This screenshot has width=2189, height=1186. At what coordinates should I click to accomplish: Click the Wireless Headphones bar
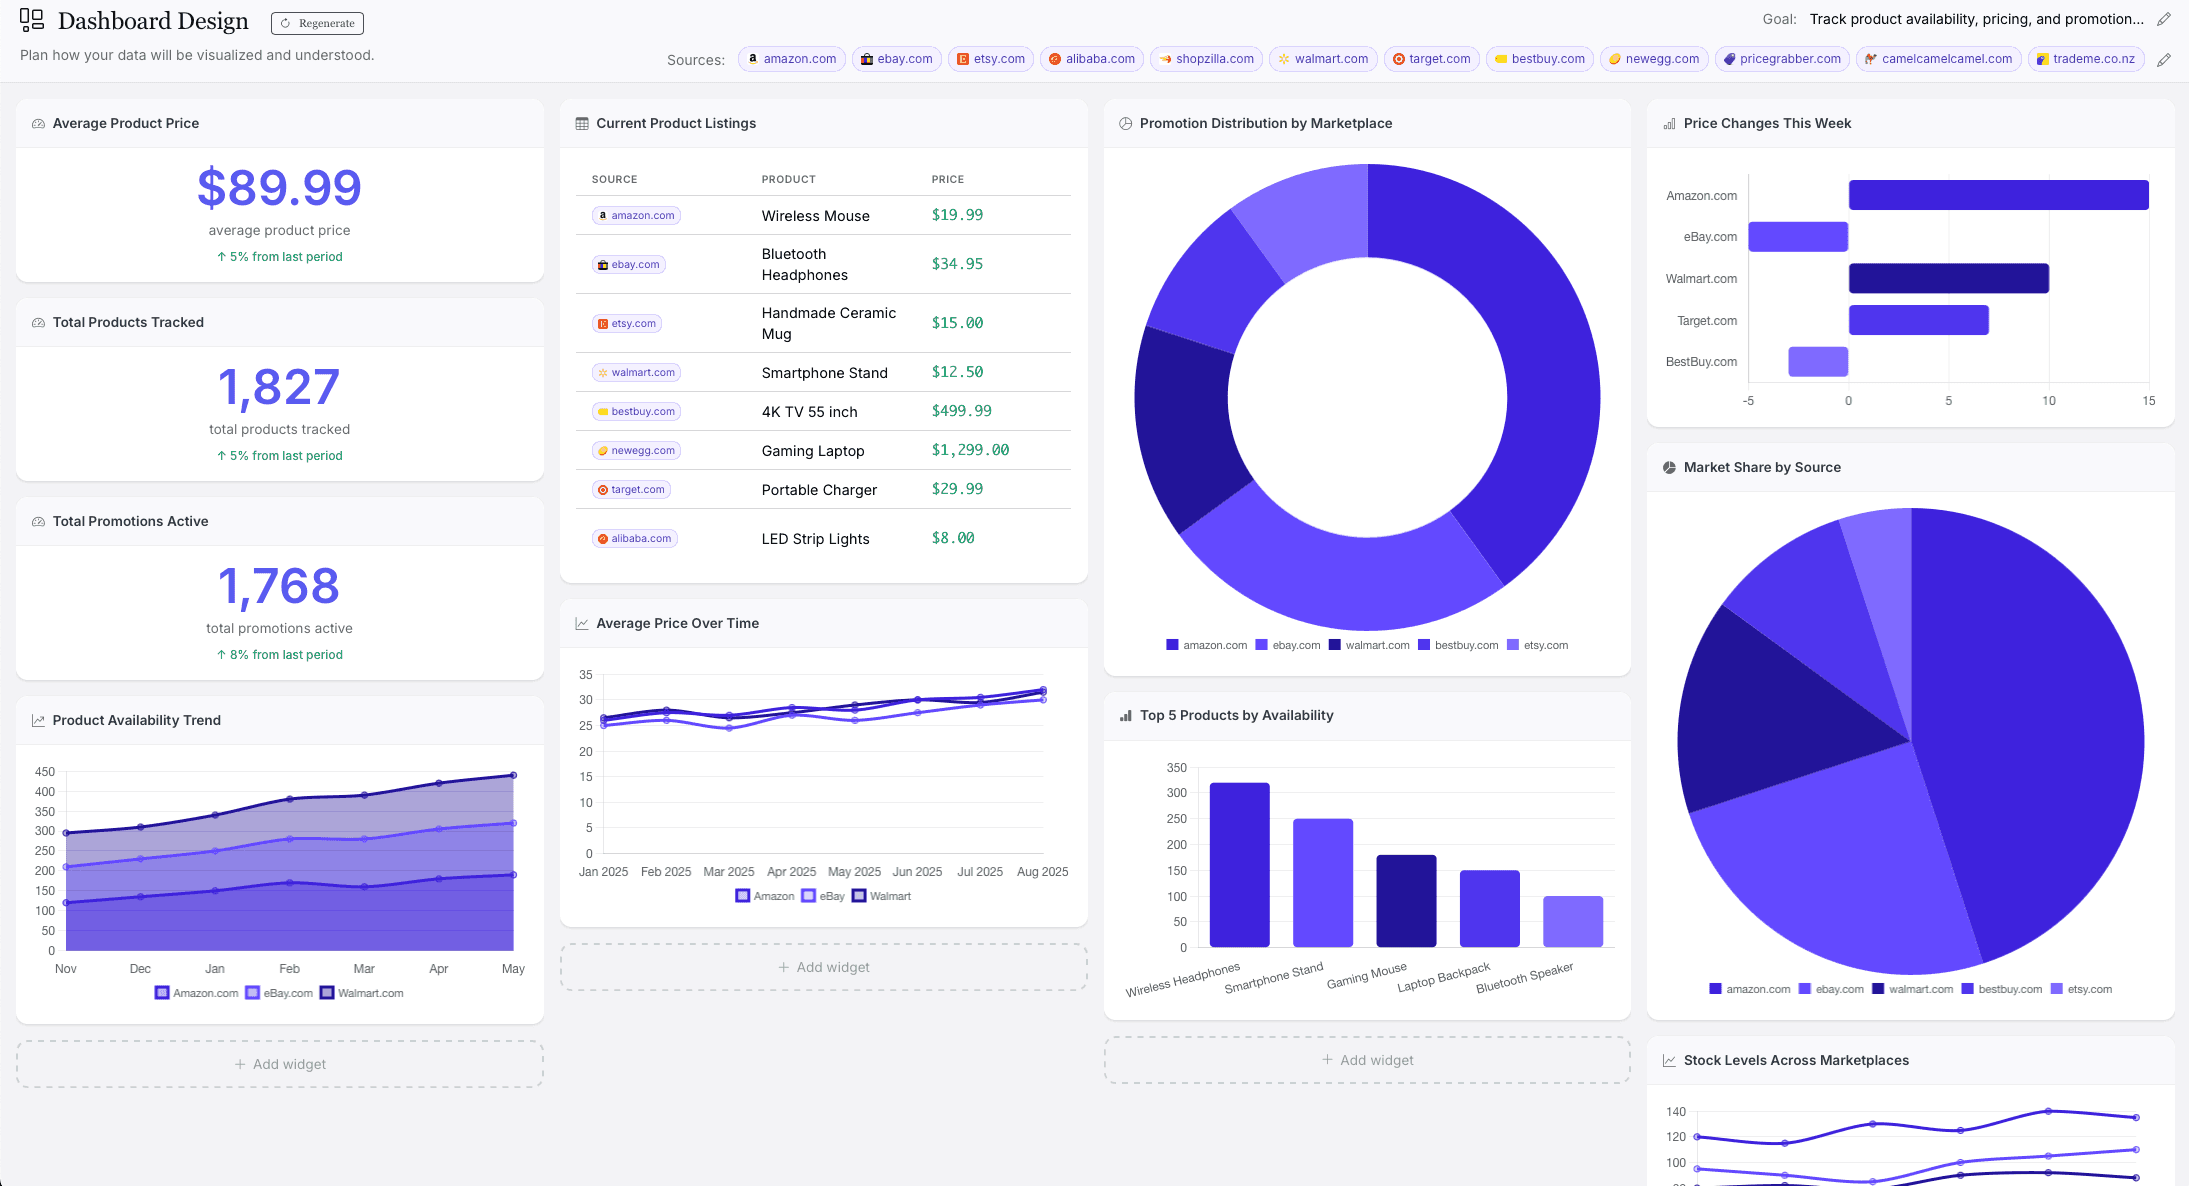[x=1239, y=864]
